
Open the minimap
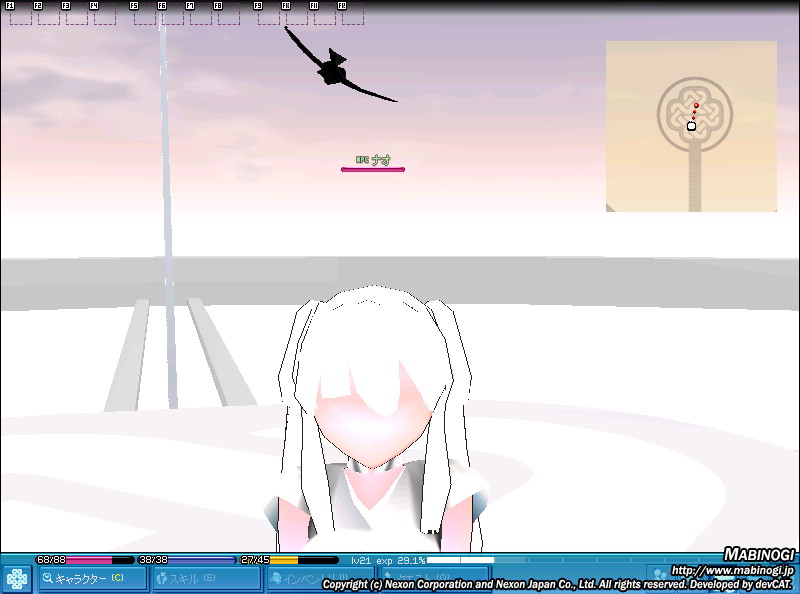coord(691,126)
